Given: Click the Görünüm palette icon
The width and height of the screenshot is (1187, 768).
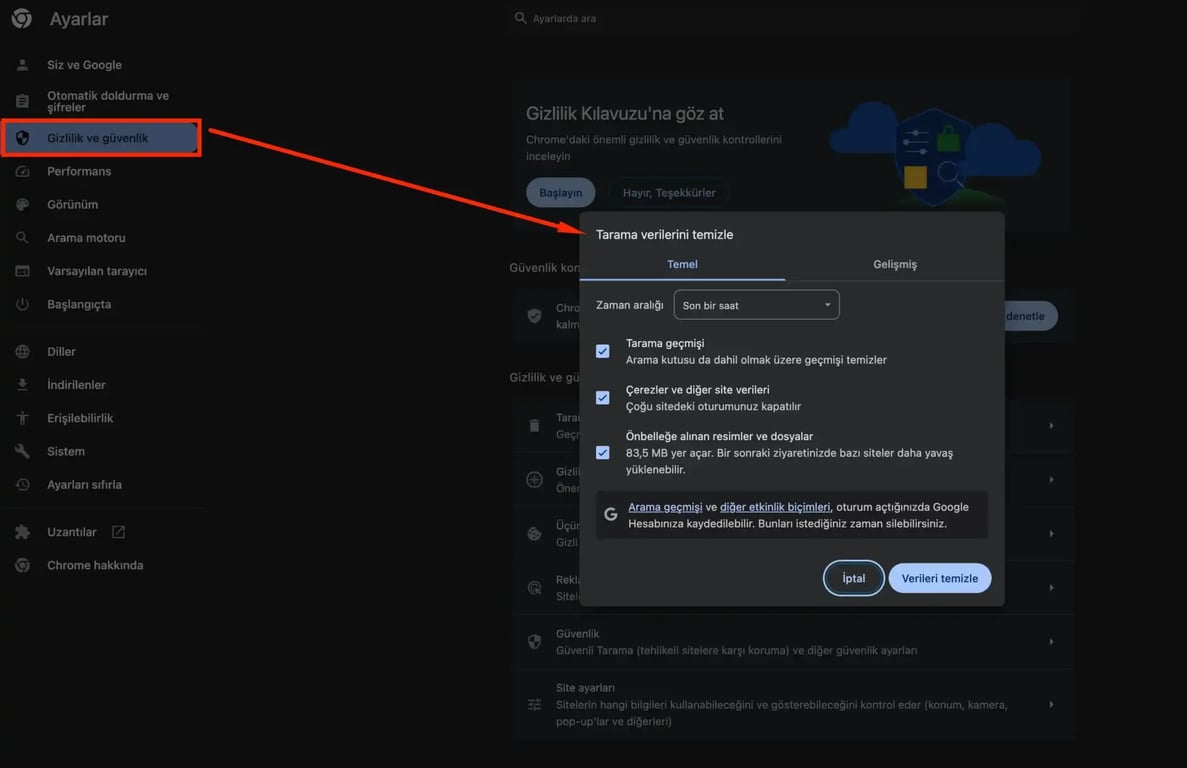Looking at the screenshot, I should click(x=23, y=205).
